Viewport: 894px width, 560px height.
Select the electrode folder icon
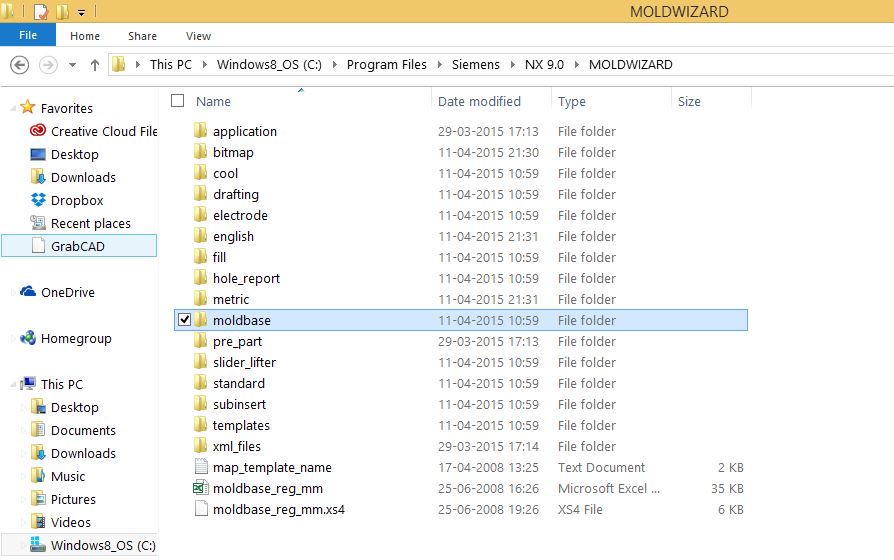201,215
